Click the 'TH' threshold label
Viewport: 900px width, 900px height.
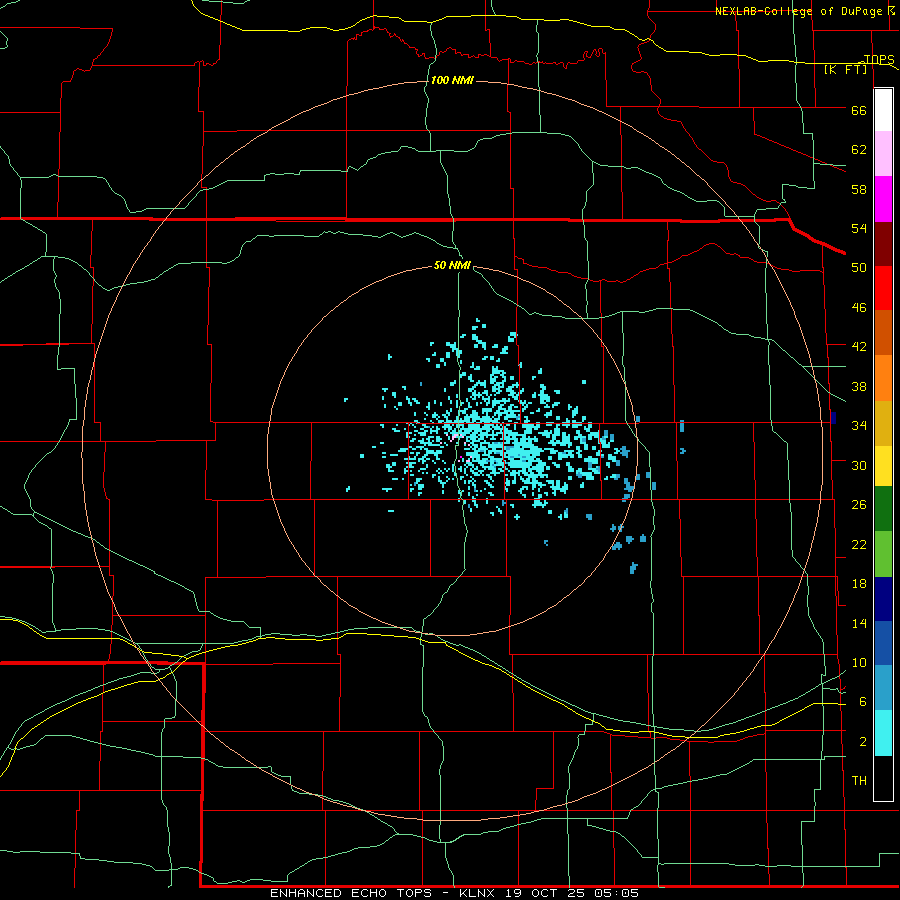tap(859, 781)
